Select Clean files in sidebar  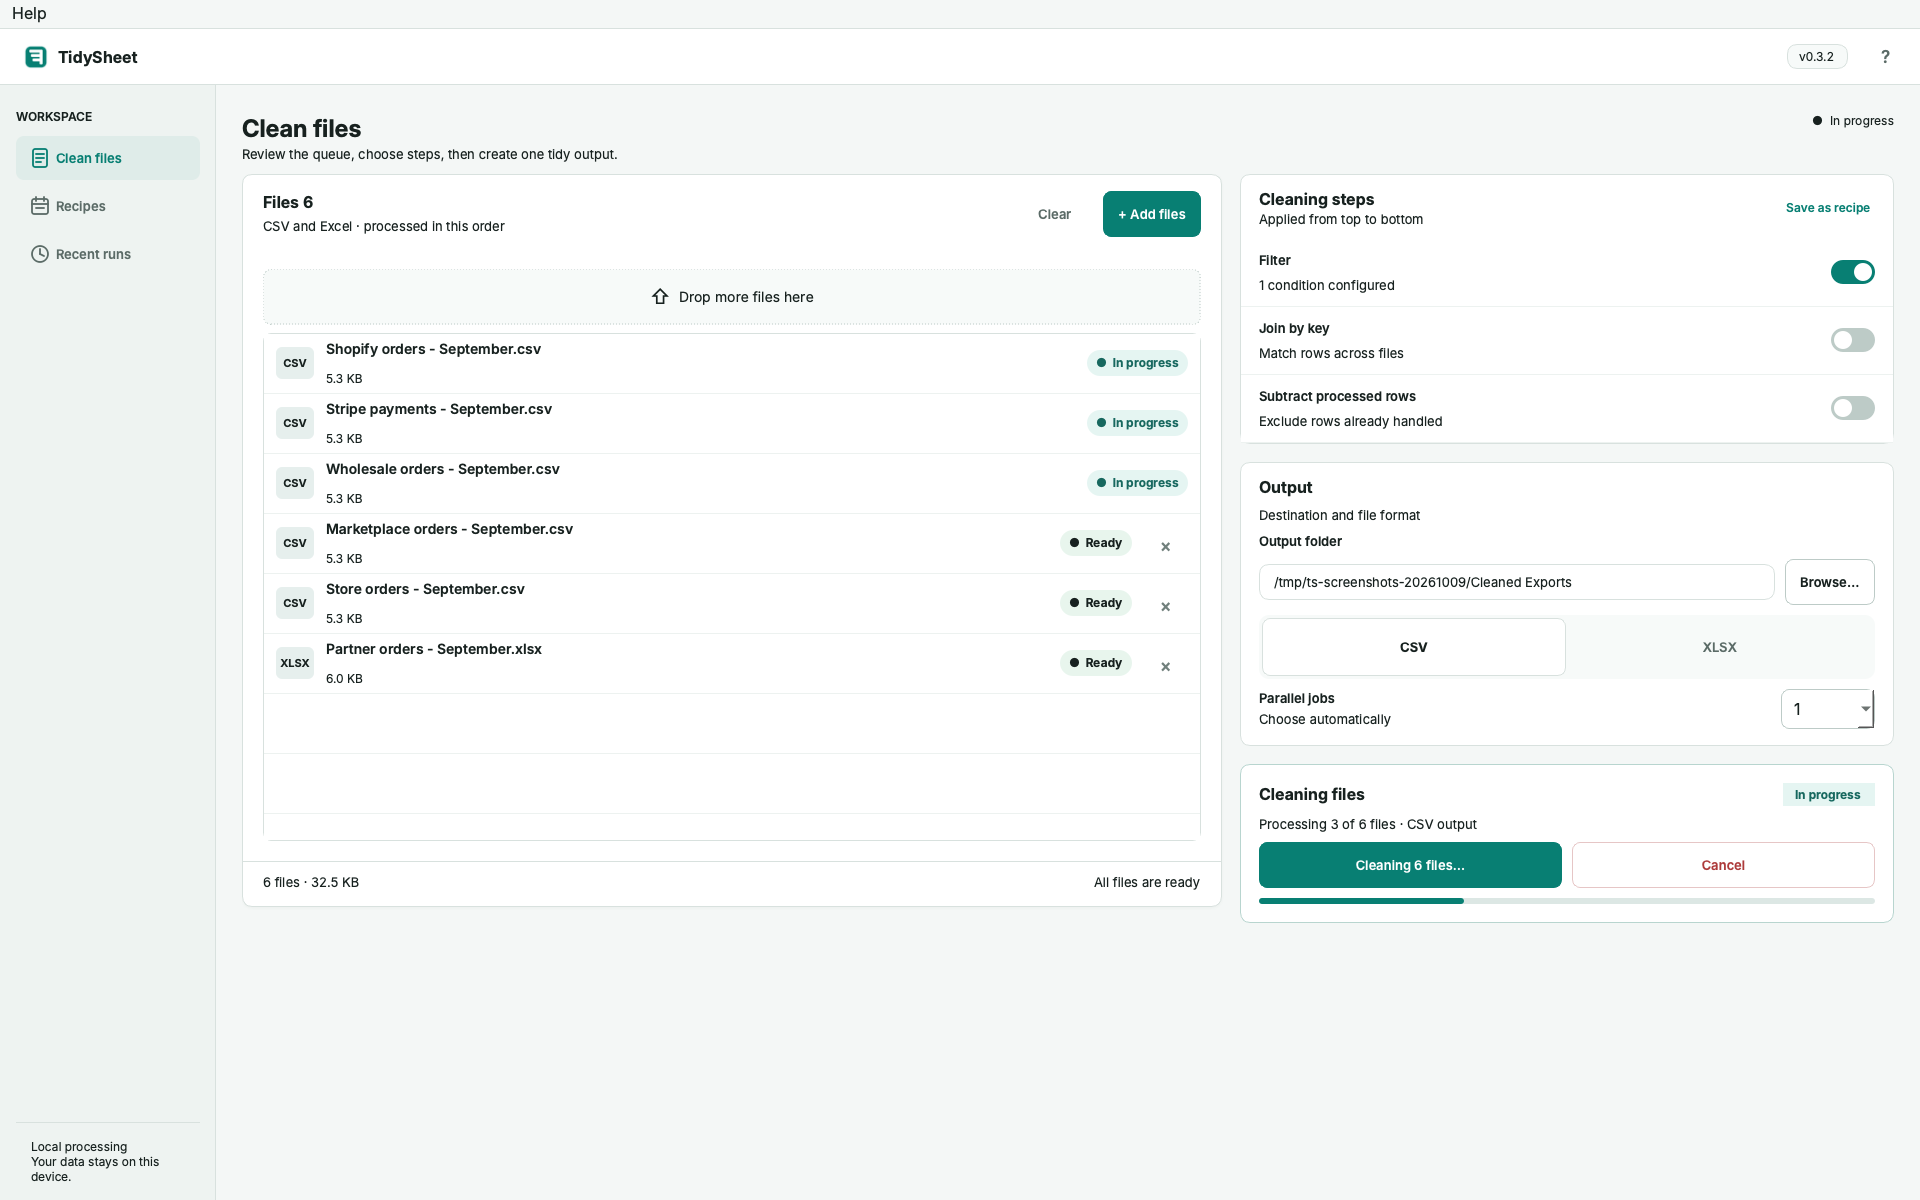click(108, 158)
